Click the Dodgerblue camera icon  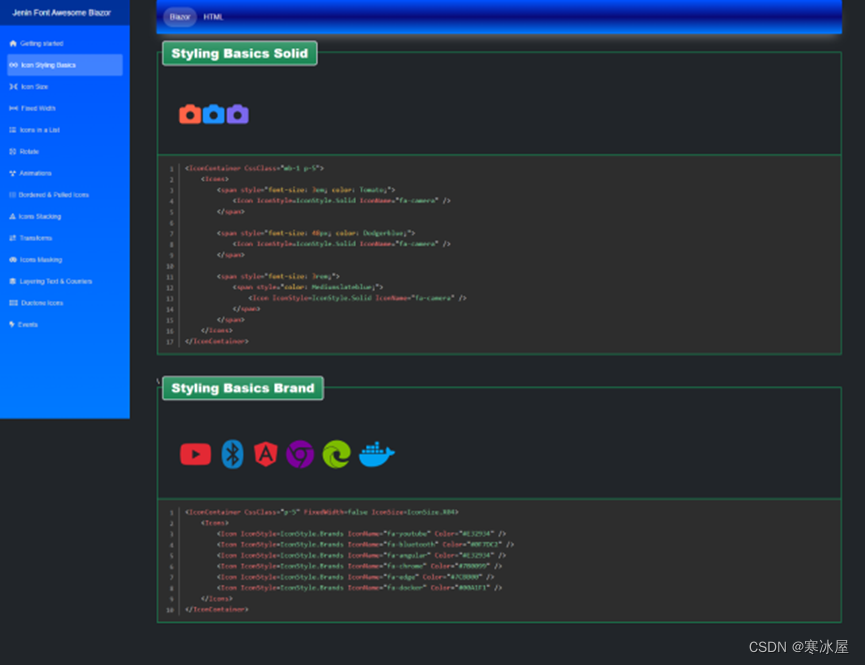pos(213,114)
